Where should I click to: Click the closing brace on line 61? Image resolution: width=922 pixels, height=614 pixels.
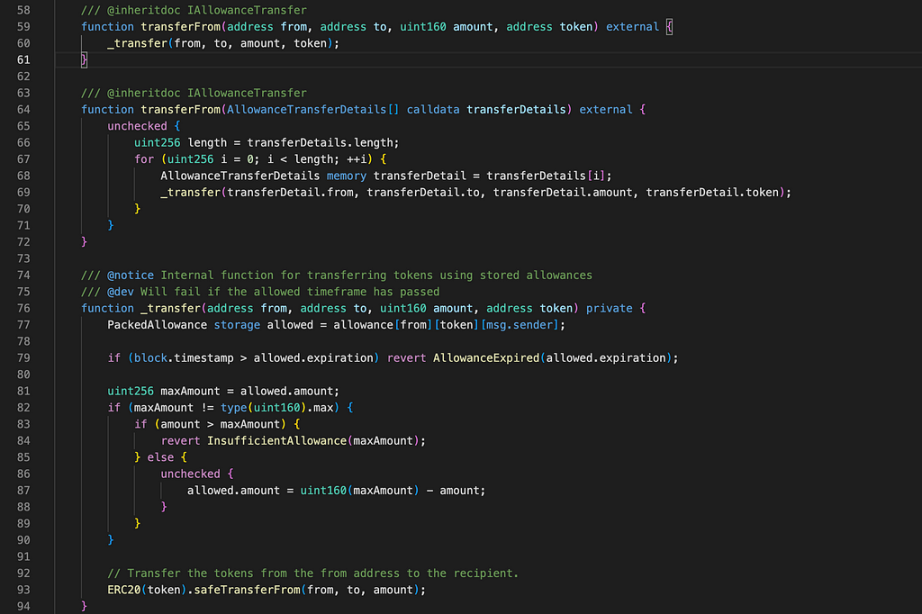coord(84,60)
